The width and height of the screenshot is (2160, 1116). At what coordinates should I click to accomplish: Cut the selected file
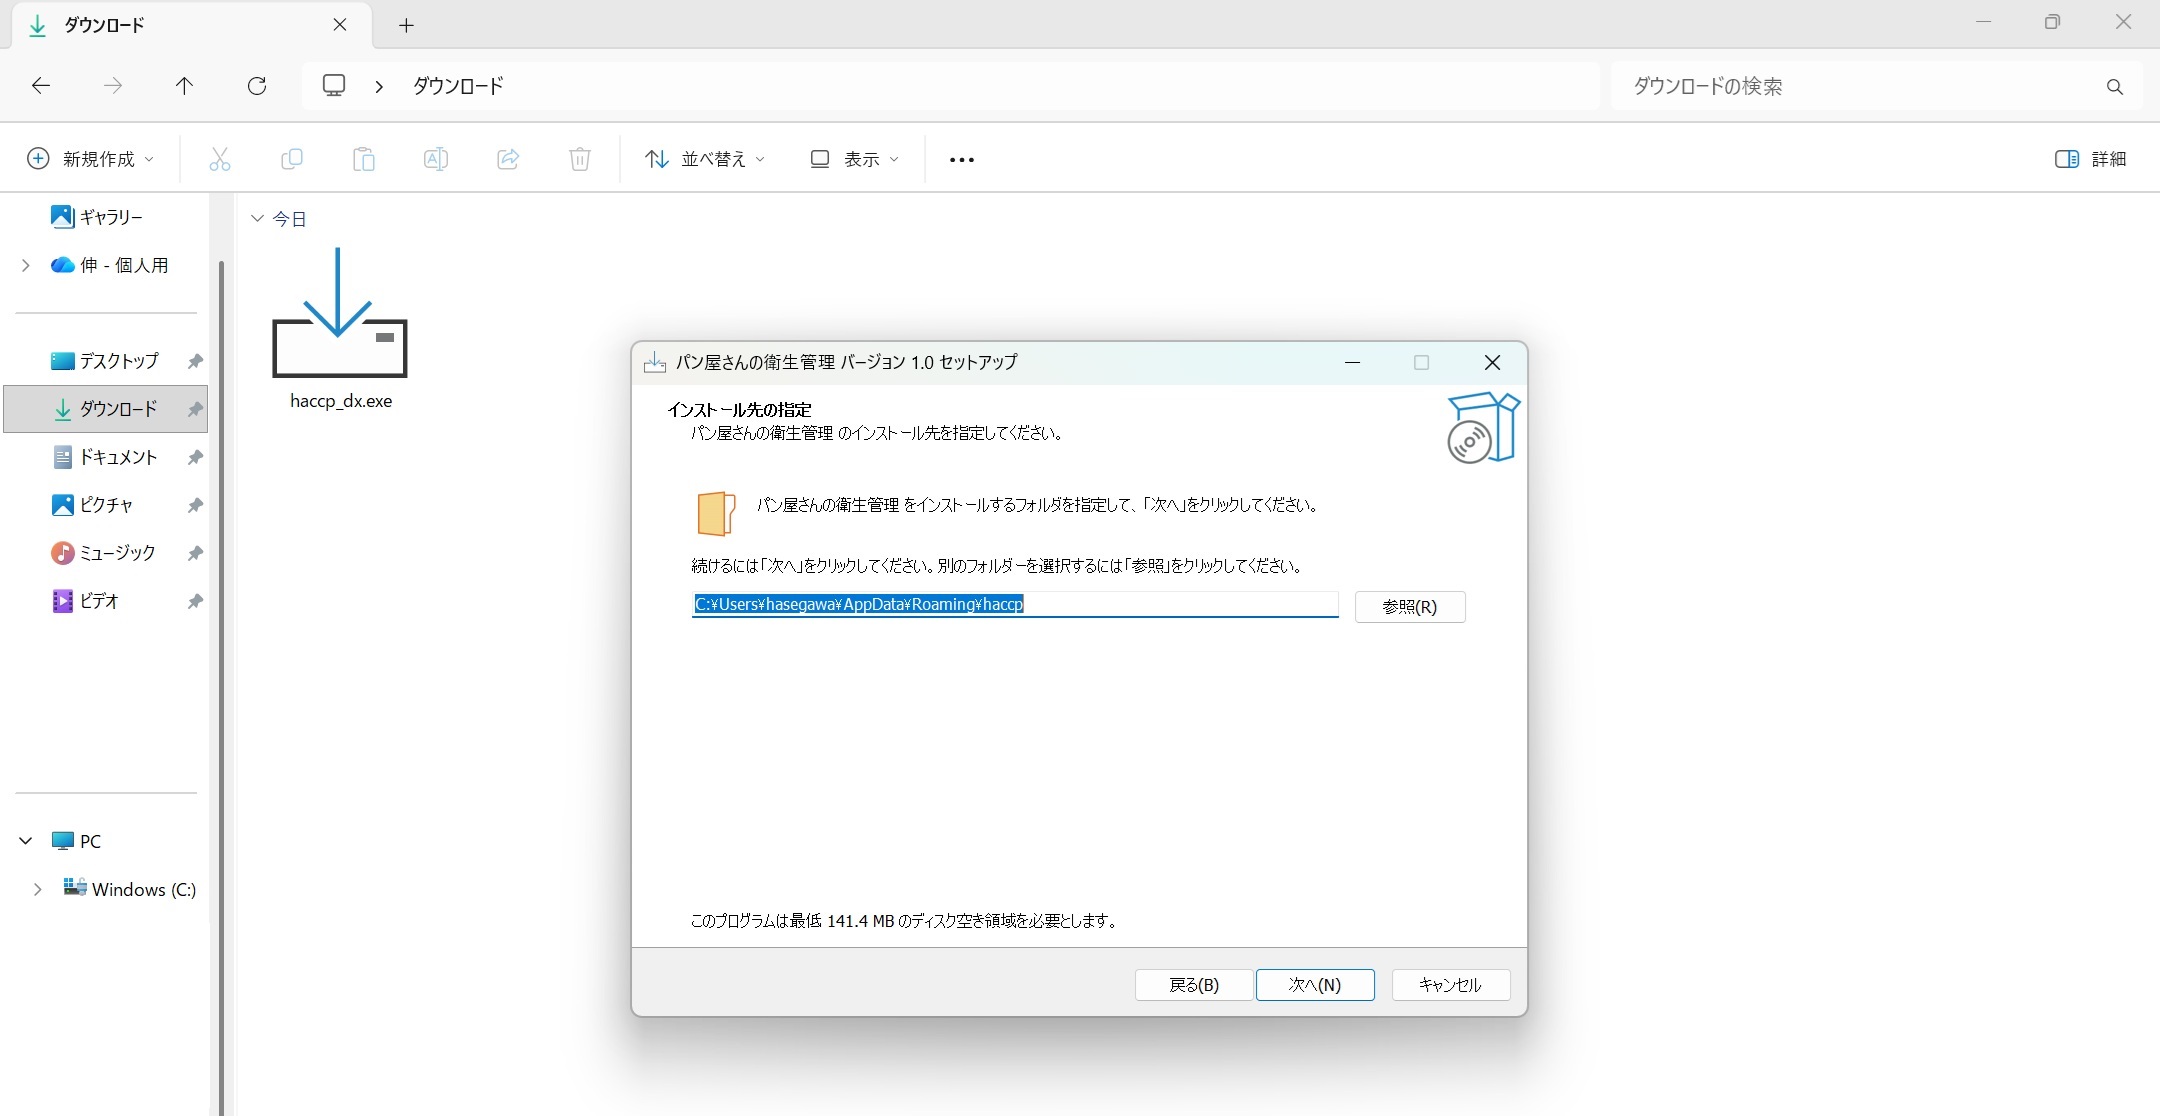(x=220, y=159)
